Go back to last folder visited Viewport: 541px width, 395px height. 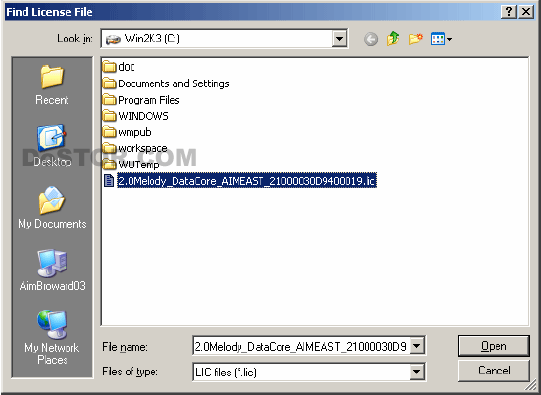coord(371,39)
